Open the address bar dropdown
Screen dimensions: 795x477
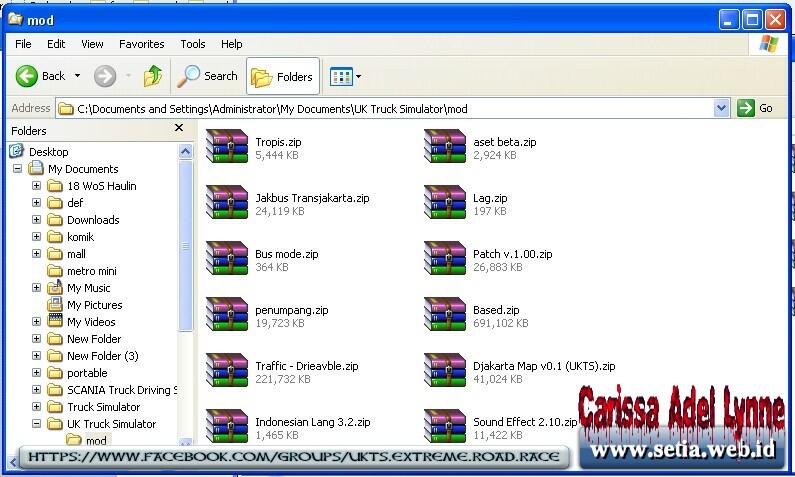[721, 108]
